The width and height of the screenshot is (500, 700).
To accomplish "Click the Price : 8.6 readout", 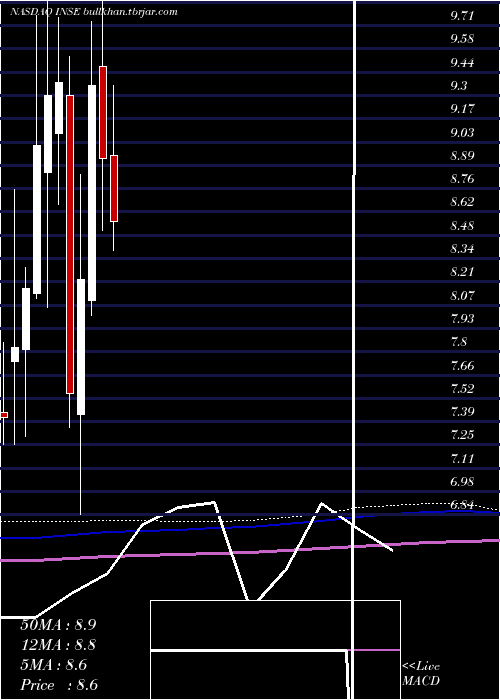I will tap(59, 685).
